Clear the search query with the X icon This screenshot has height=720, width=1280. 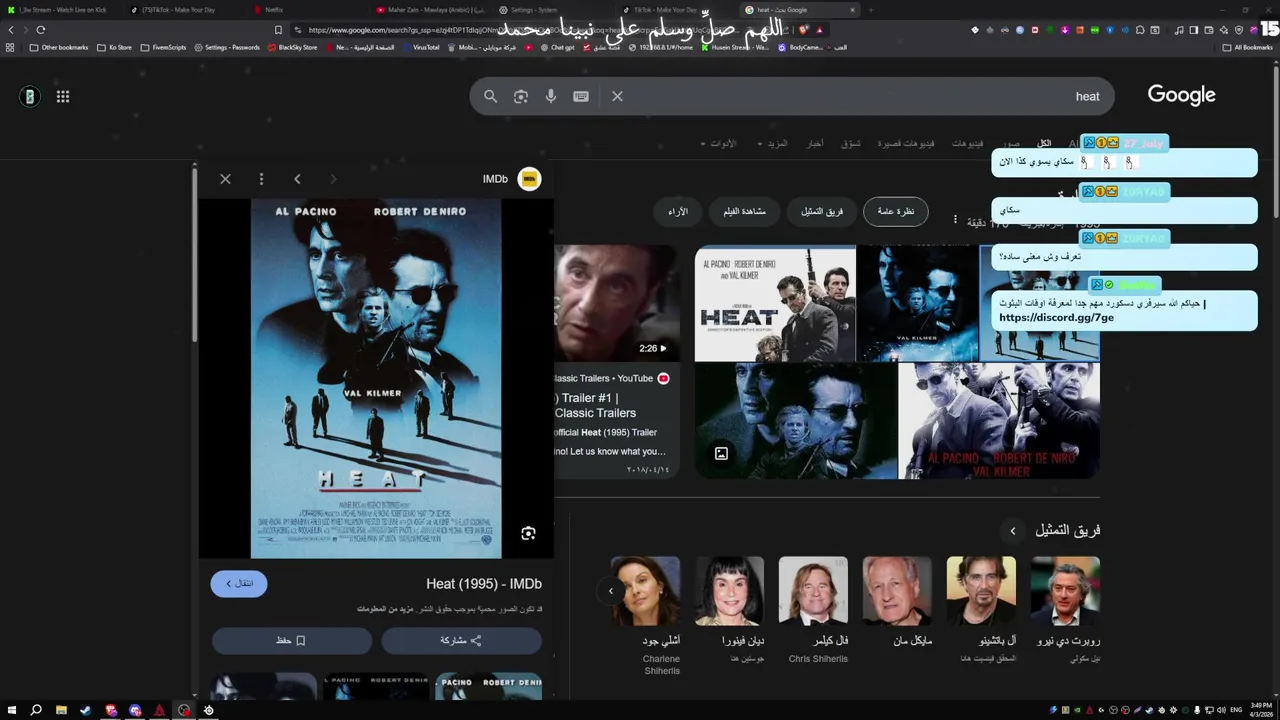pyautogui.click(x=617, y=96)
